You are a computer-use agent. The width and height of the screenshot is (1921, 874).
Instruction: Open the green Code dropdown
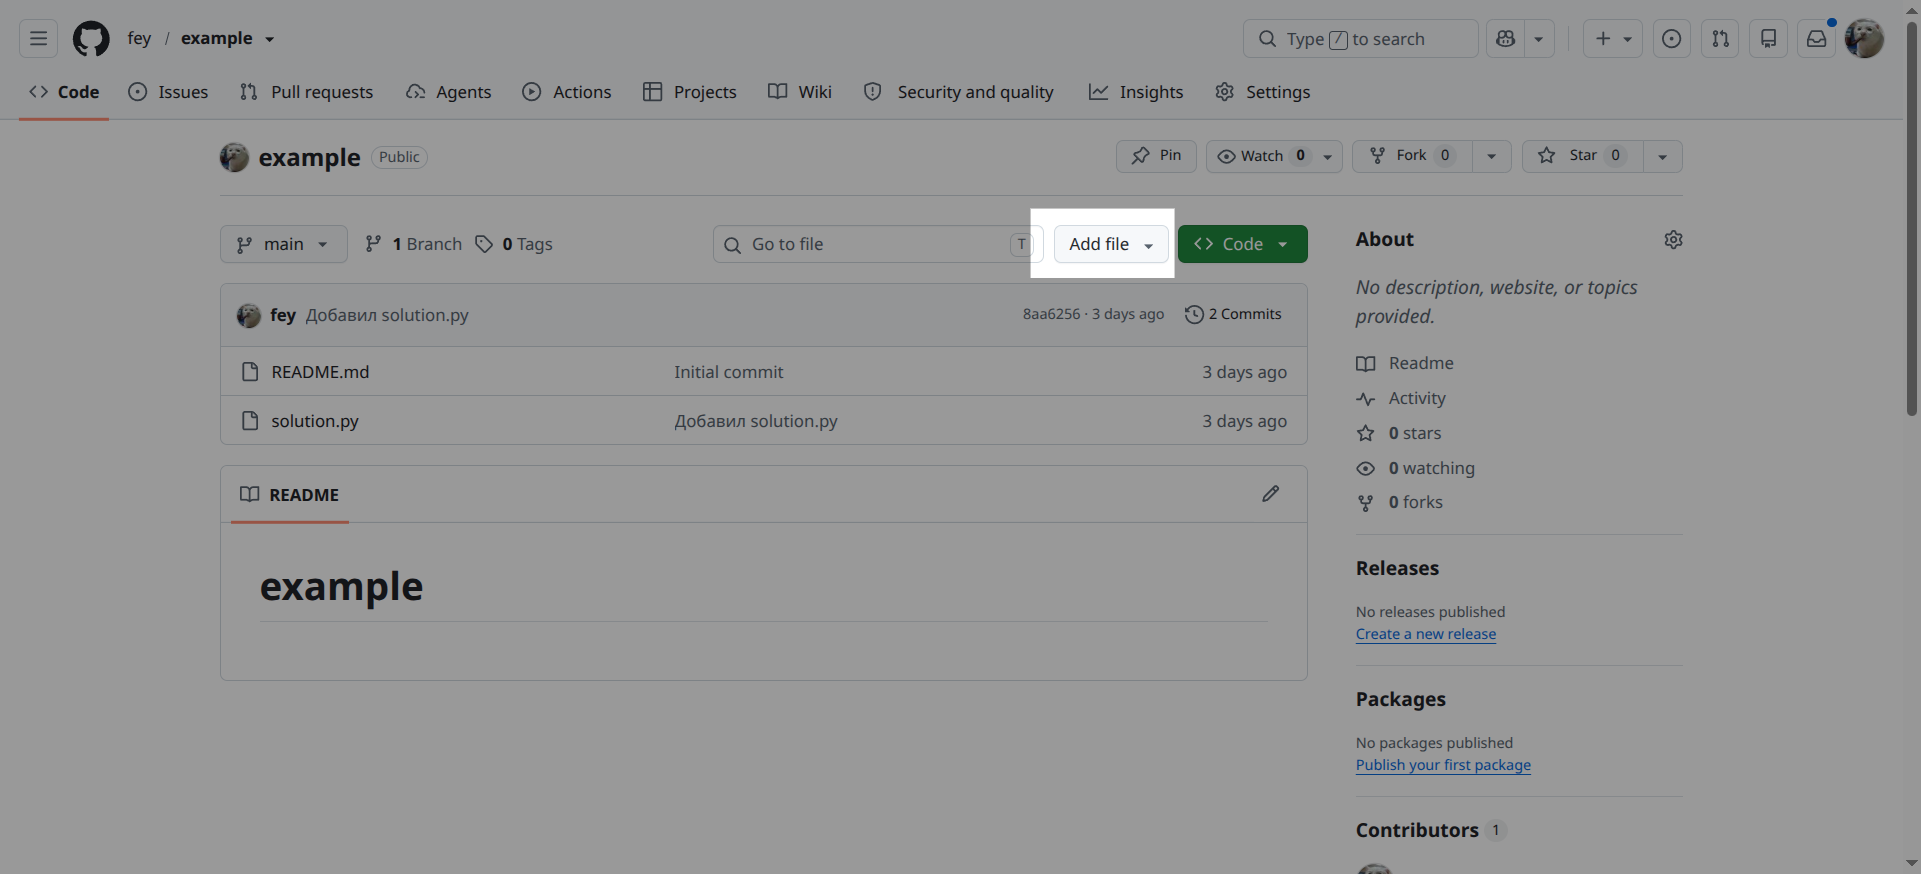click(x=1243, y=244)
